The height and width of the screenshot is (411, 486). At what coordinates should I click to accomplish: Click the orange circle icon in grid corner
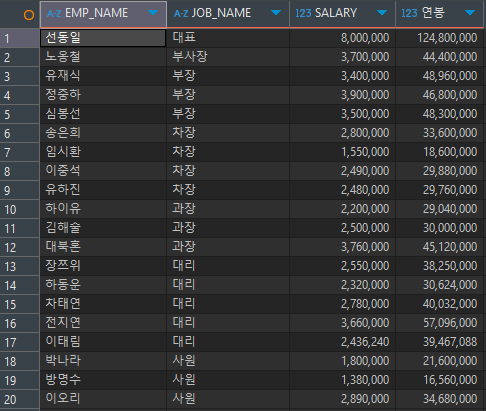(x=29, y=15)
